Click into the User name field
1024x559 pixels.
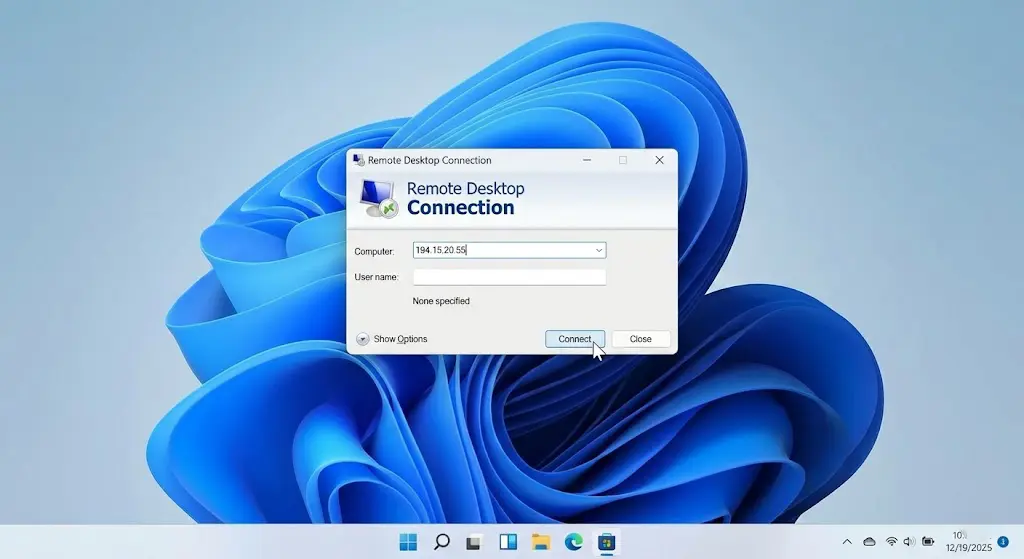[x=509, y=277]
